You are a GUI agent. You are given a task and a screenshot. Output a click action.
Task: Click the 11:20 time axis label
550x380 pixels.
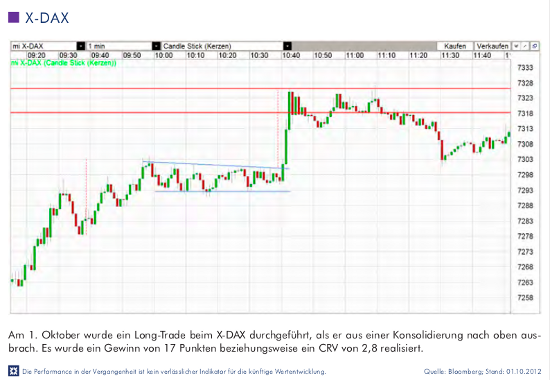[x=418, y=55]
